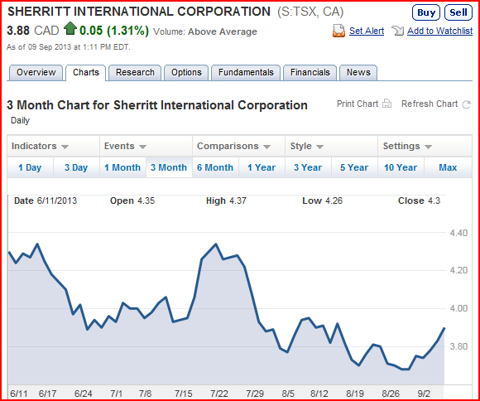Image resolution: width=480 pixels, height=401 pixels.
Task: Click the 4.20 y-axis label
Action: [459, 270]
